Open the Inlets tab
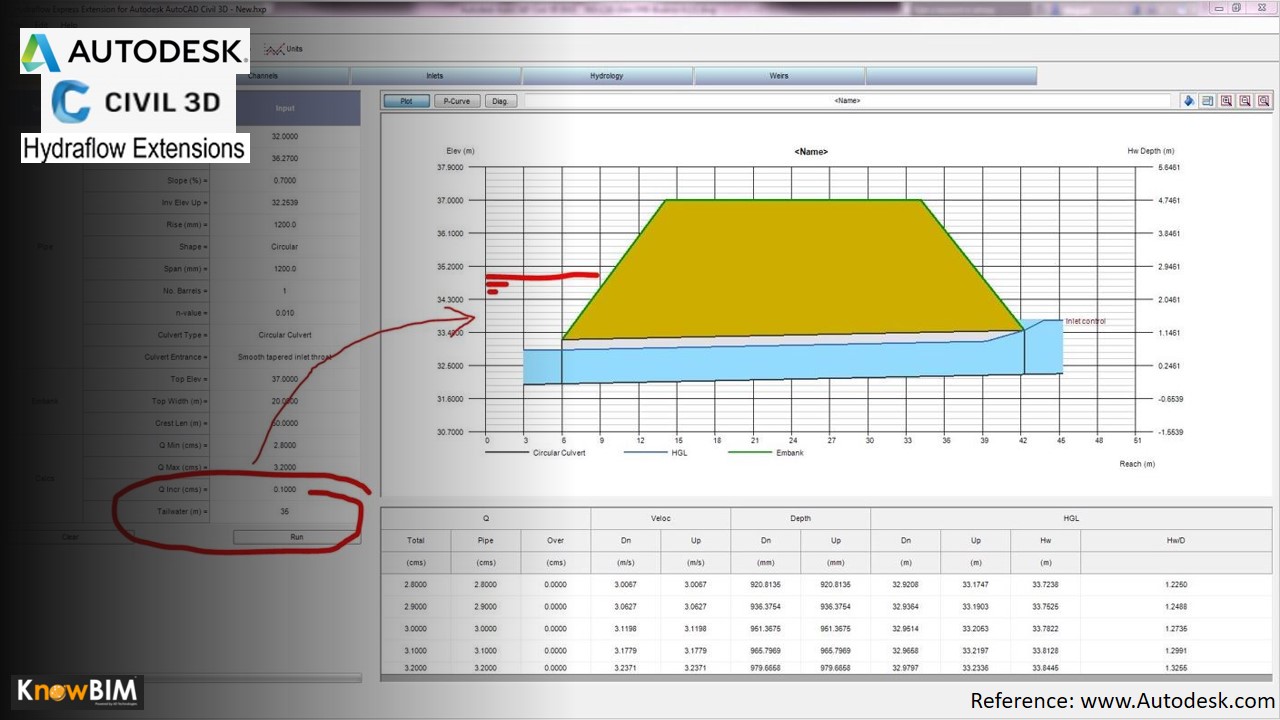1280x720 pixels. 435,76
